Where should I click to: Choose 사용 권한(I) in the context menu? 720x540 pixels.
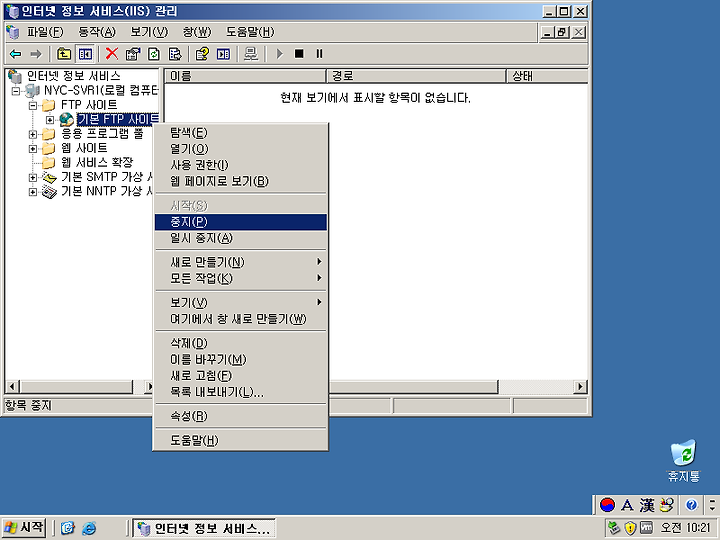click(x=241, y=165)
